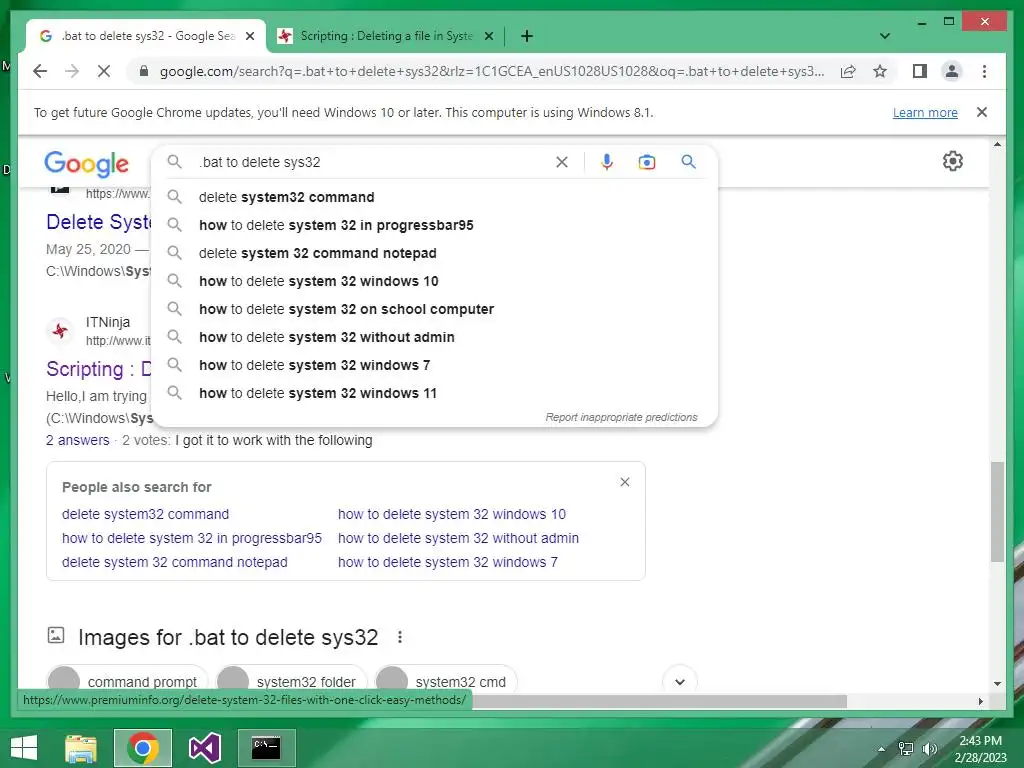Click the network tray icon

pyautogui.click(x=906, y=749)
